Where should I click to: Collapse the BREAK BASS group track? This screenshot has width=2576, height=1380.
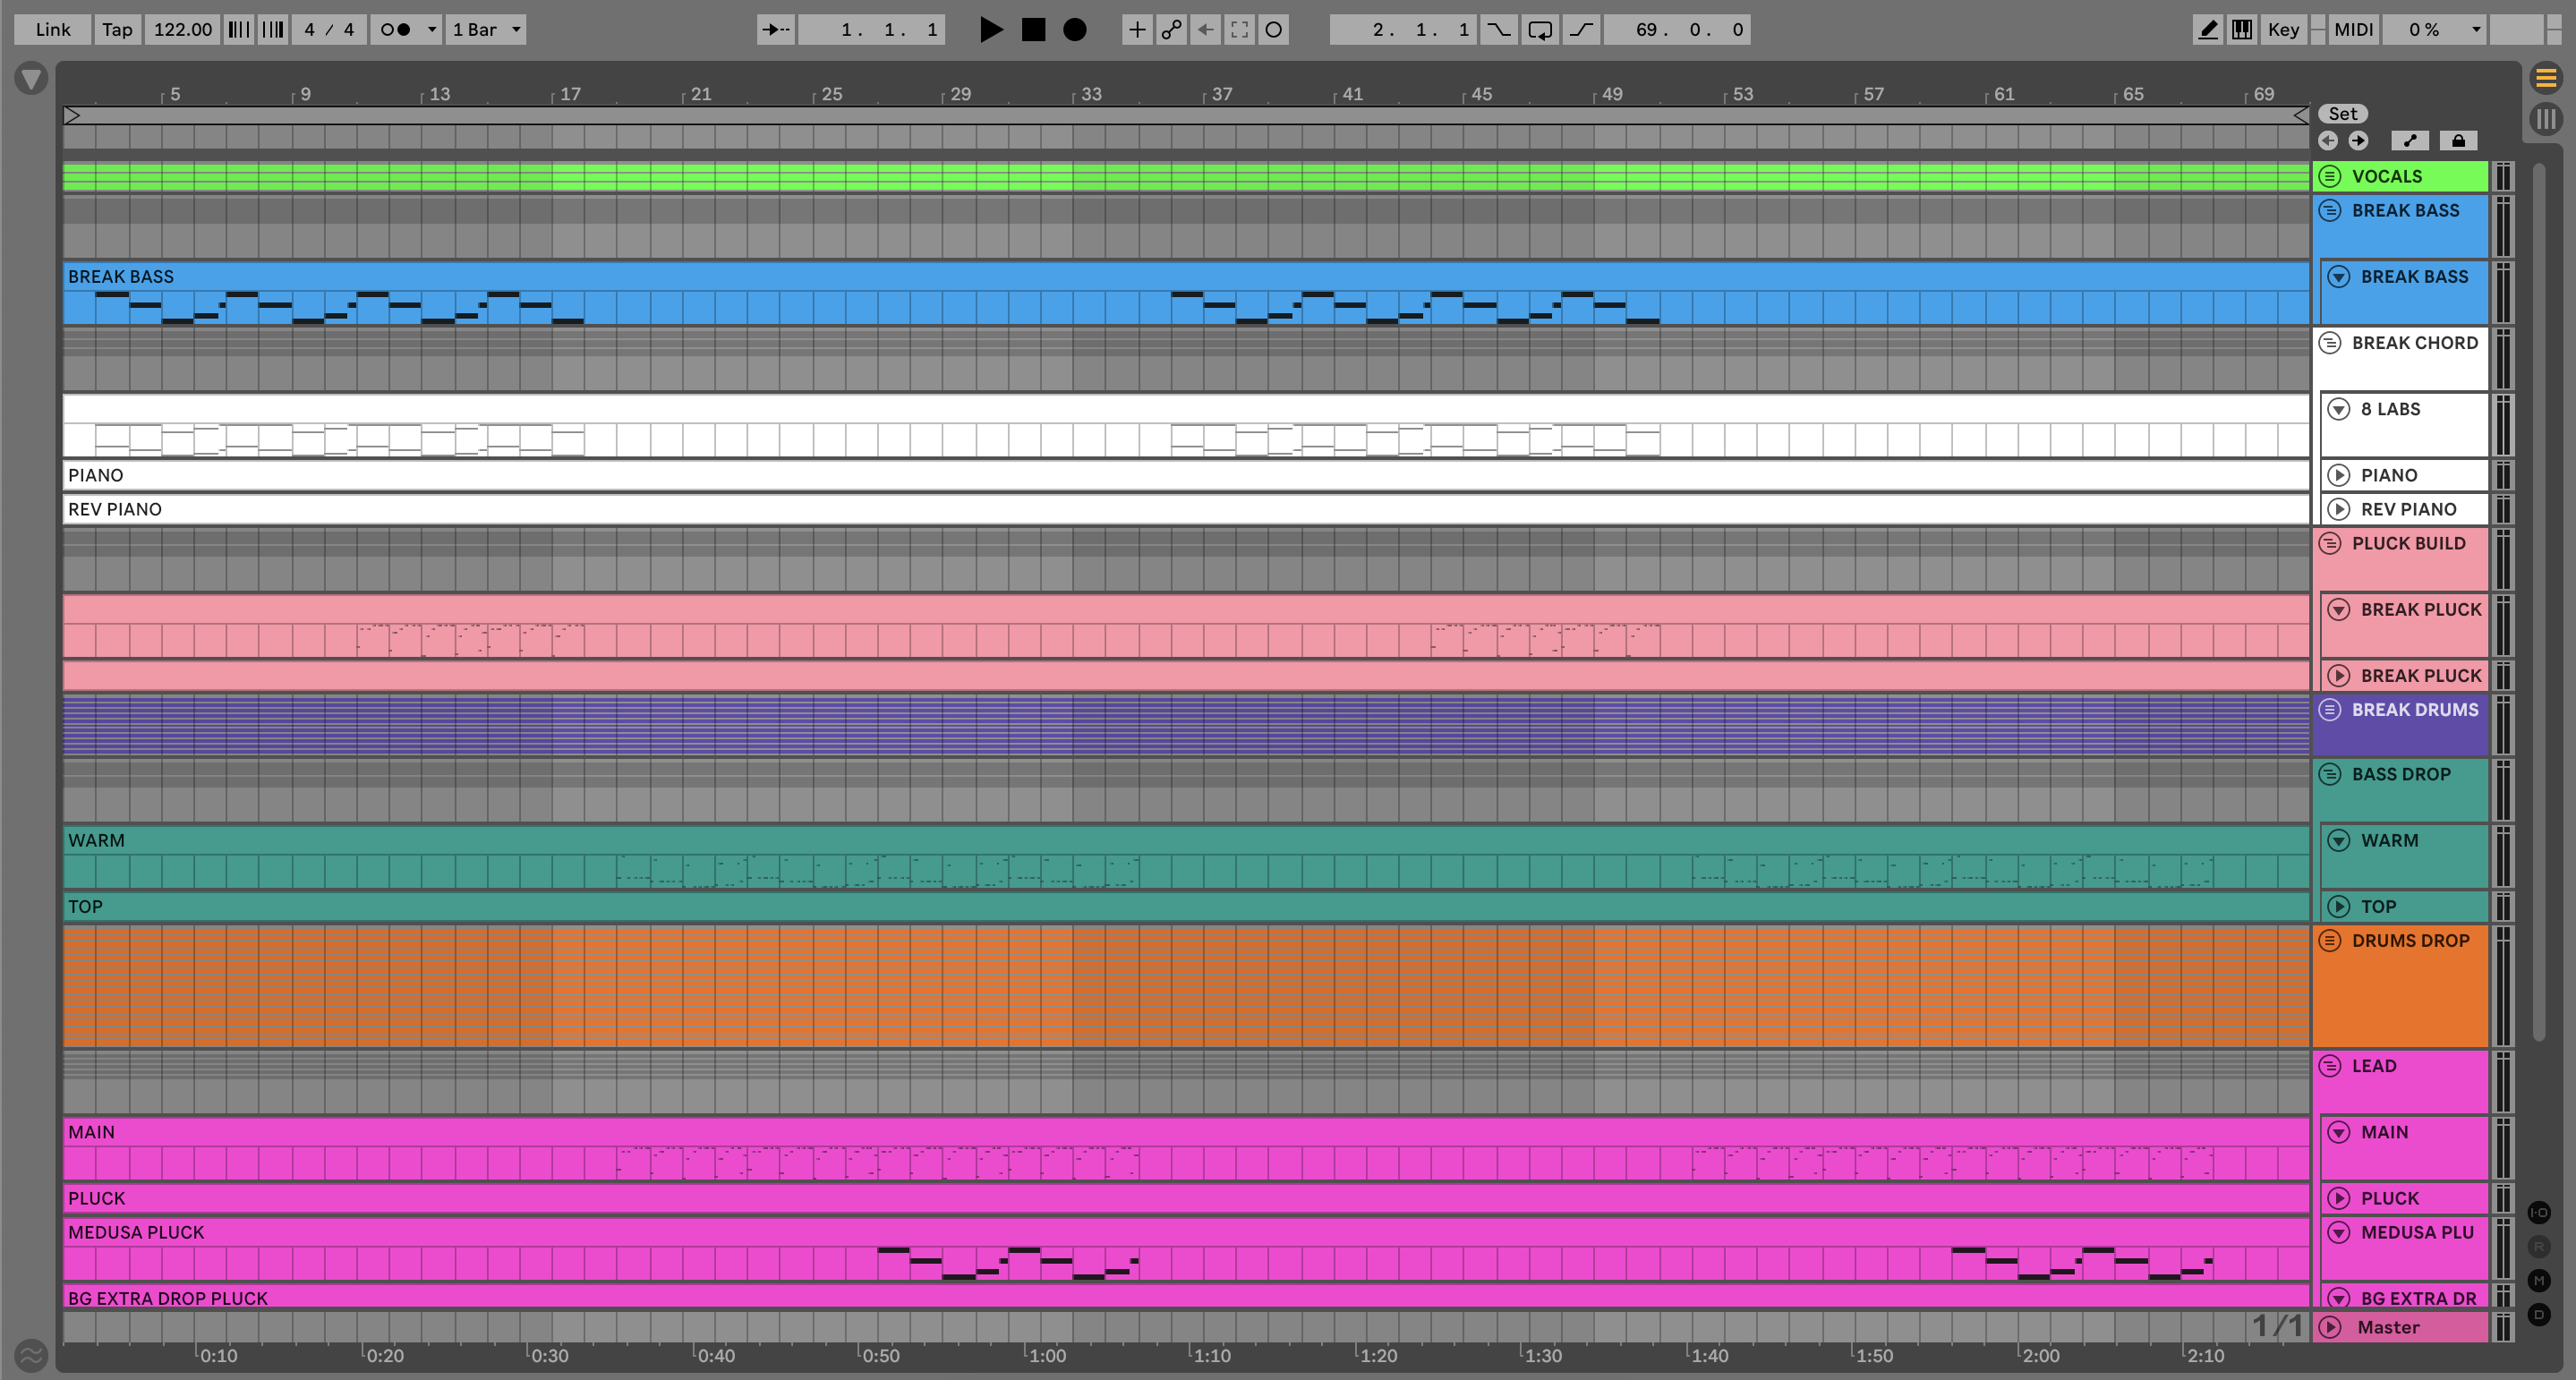[x=2330, y=211]
